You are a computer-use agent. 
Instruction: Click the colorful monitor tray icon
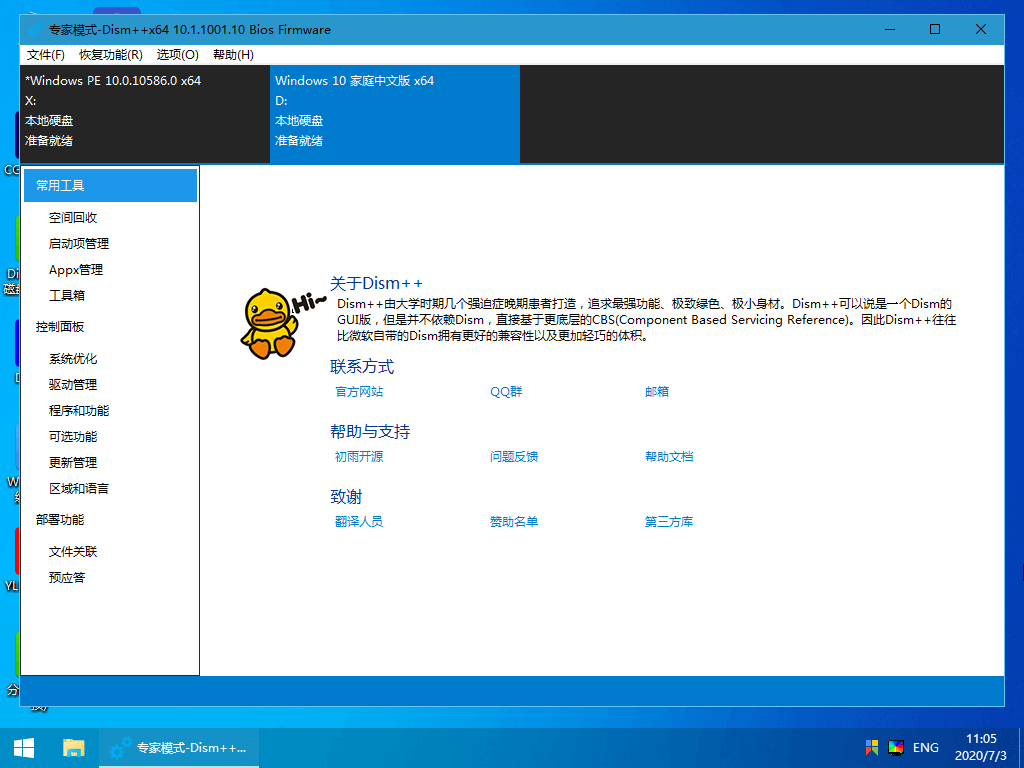click(x=896, y=748)
